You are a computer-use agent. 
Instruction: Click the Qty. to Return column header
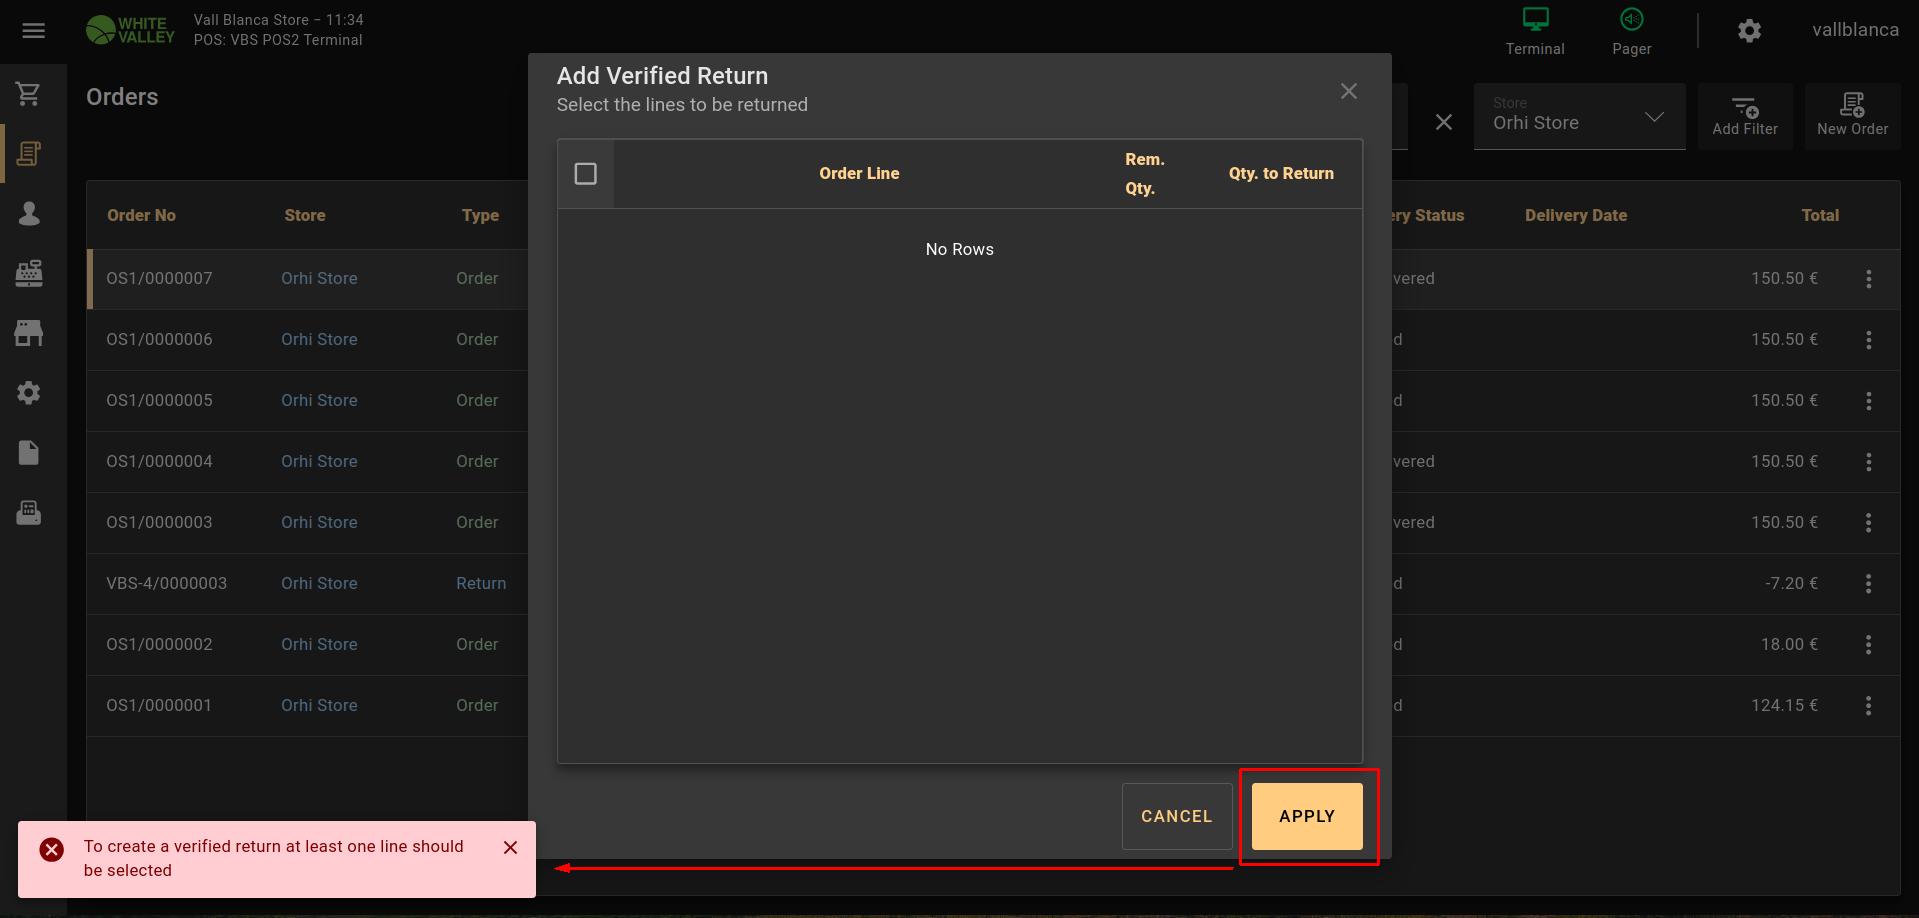coord(1280,174)
